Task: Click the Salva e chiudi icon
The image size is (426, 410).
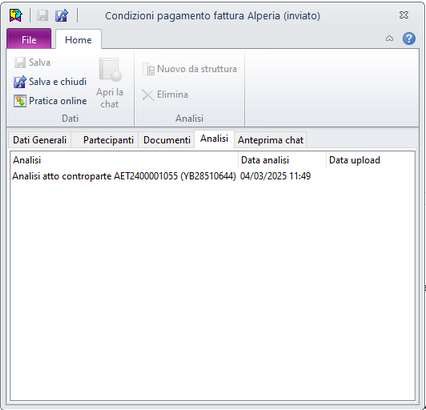Action: (x=20, y=82)
